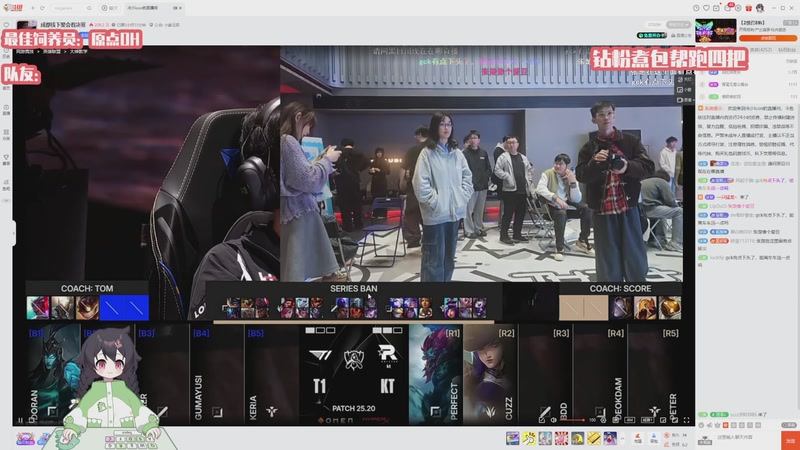The image size is (800, 450).
Task: Close the stream tab with its X
Action: tap(181, 8)
